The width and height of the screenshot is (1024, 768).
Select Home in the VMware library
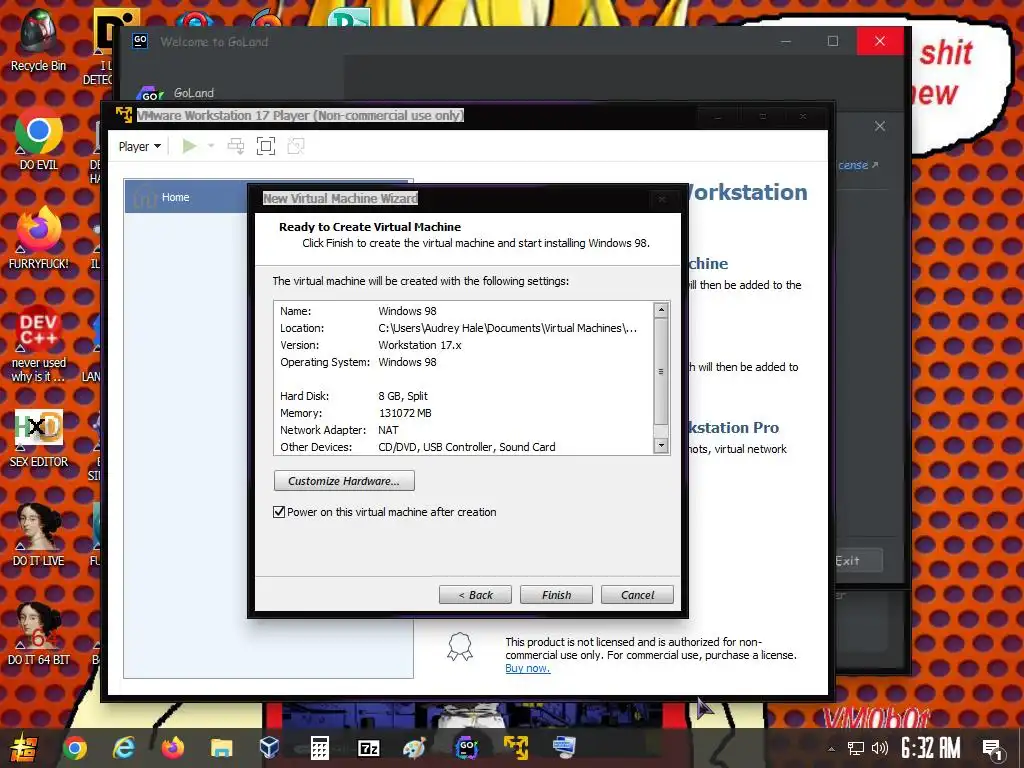click(x=187, y=197)
